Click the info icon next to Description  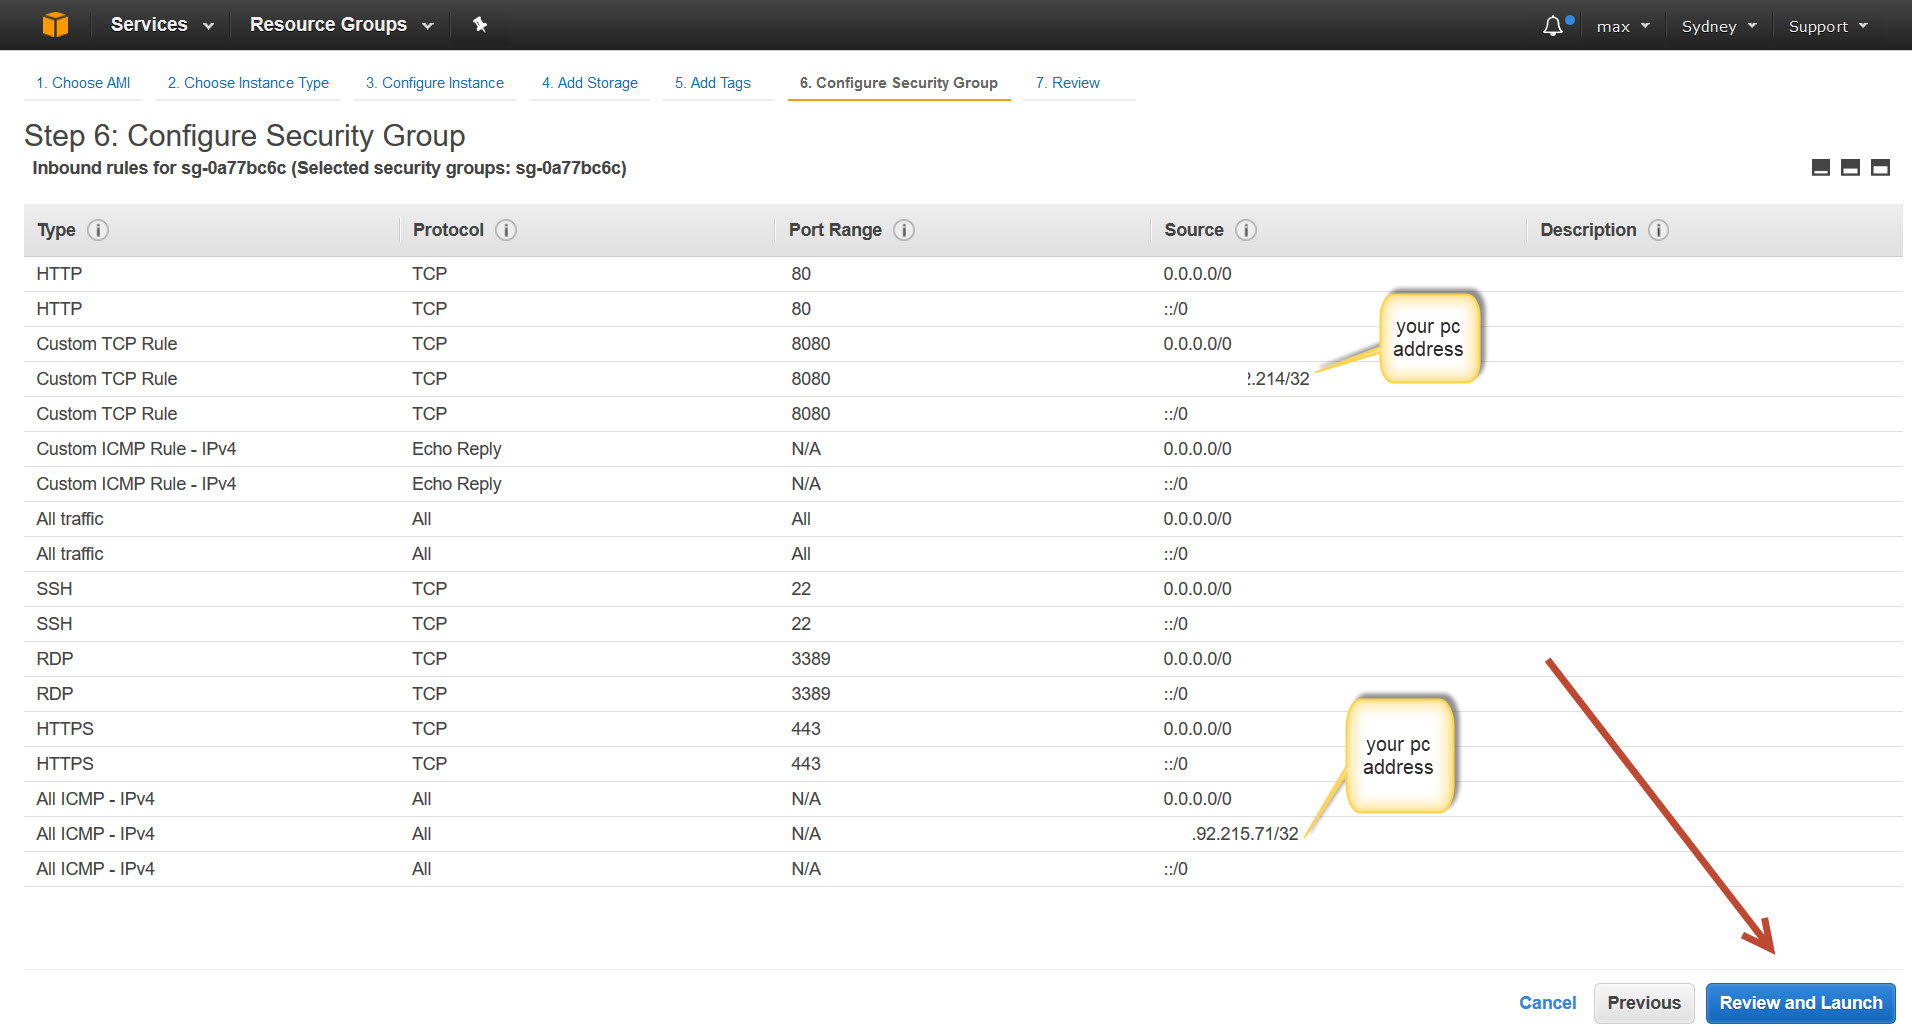[x=1658, y=230]
